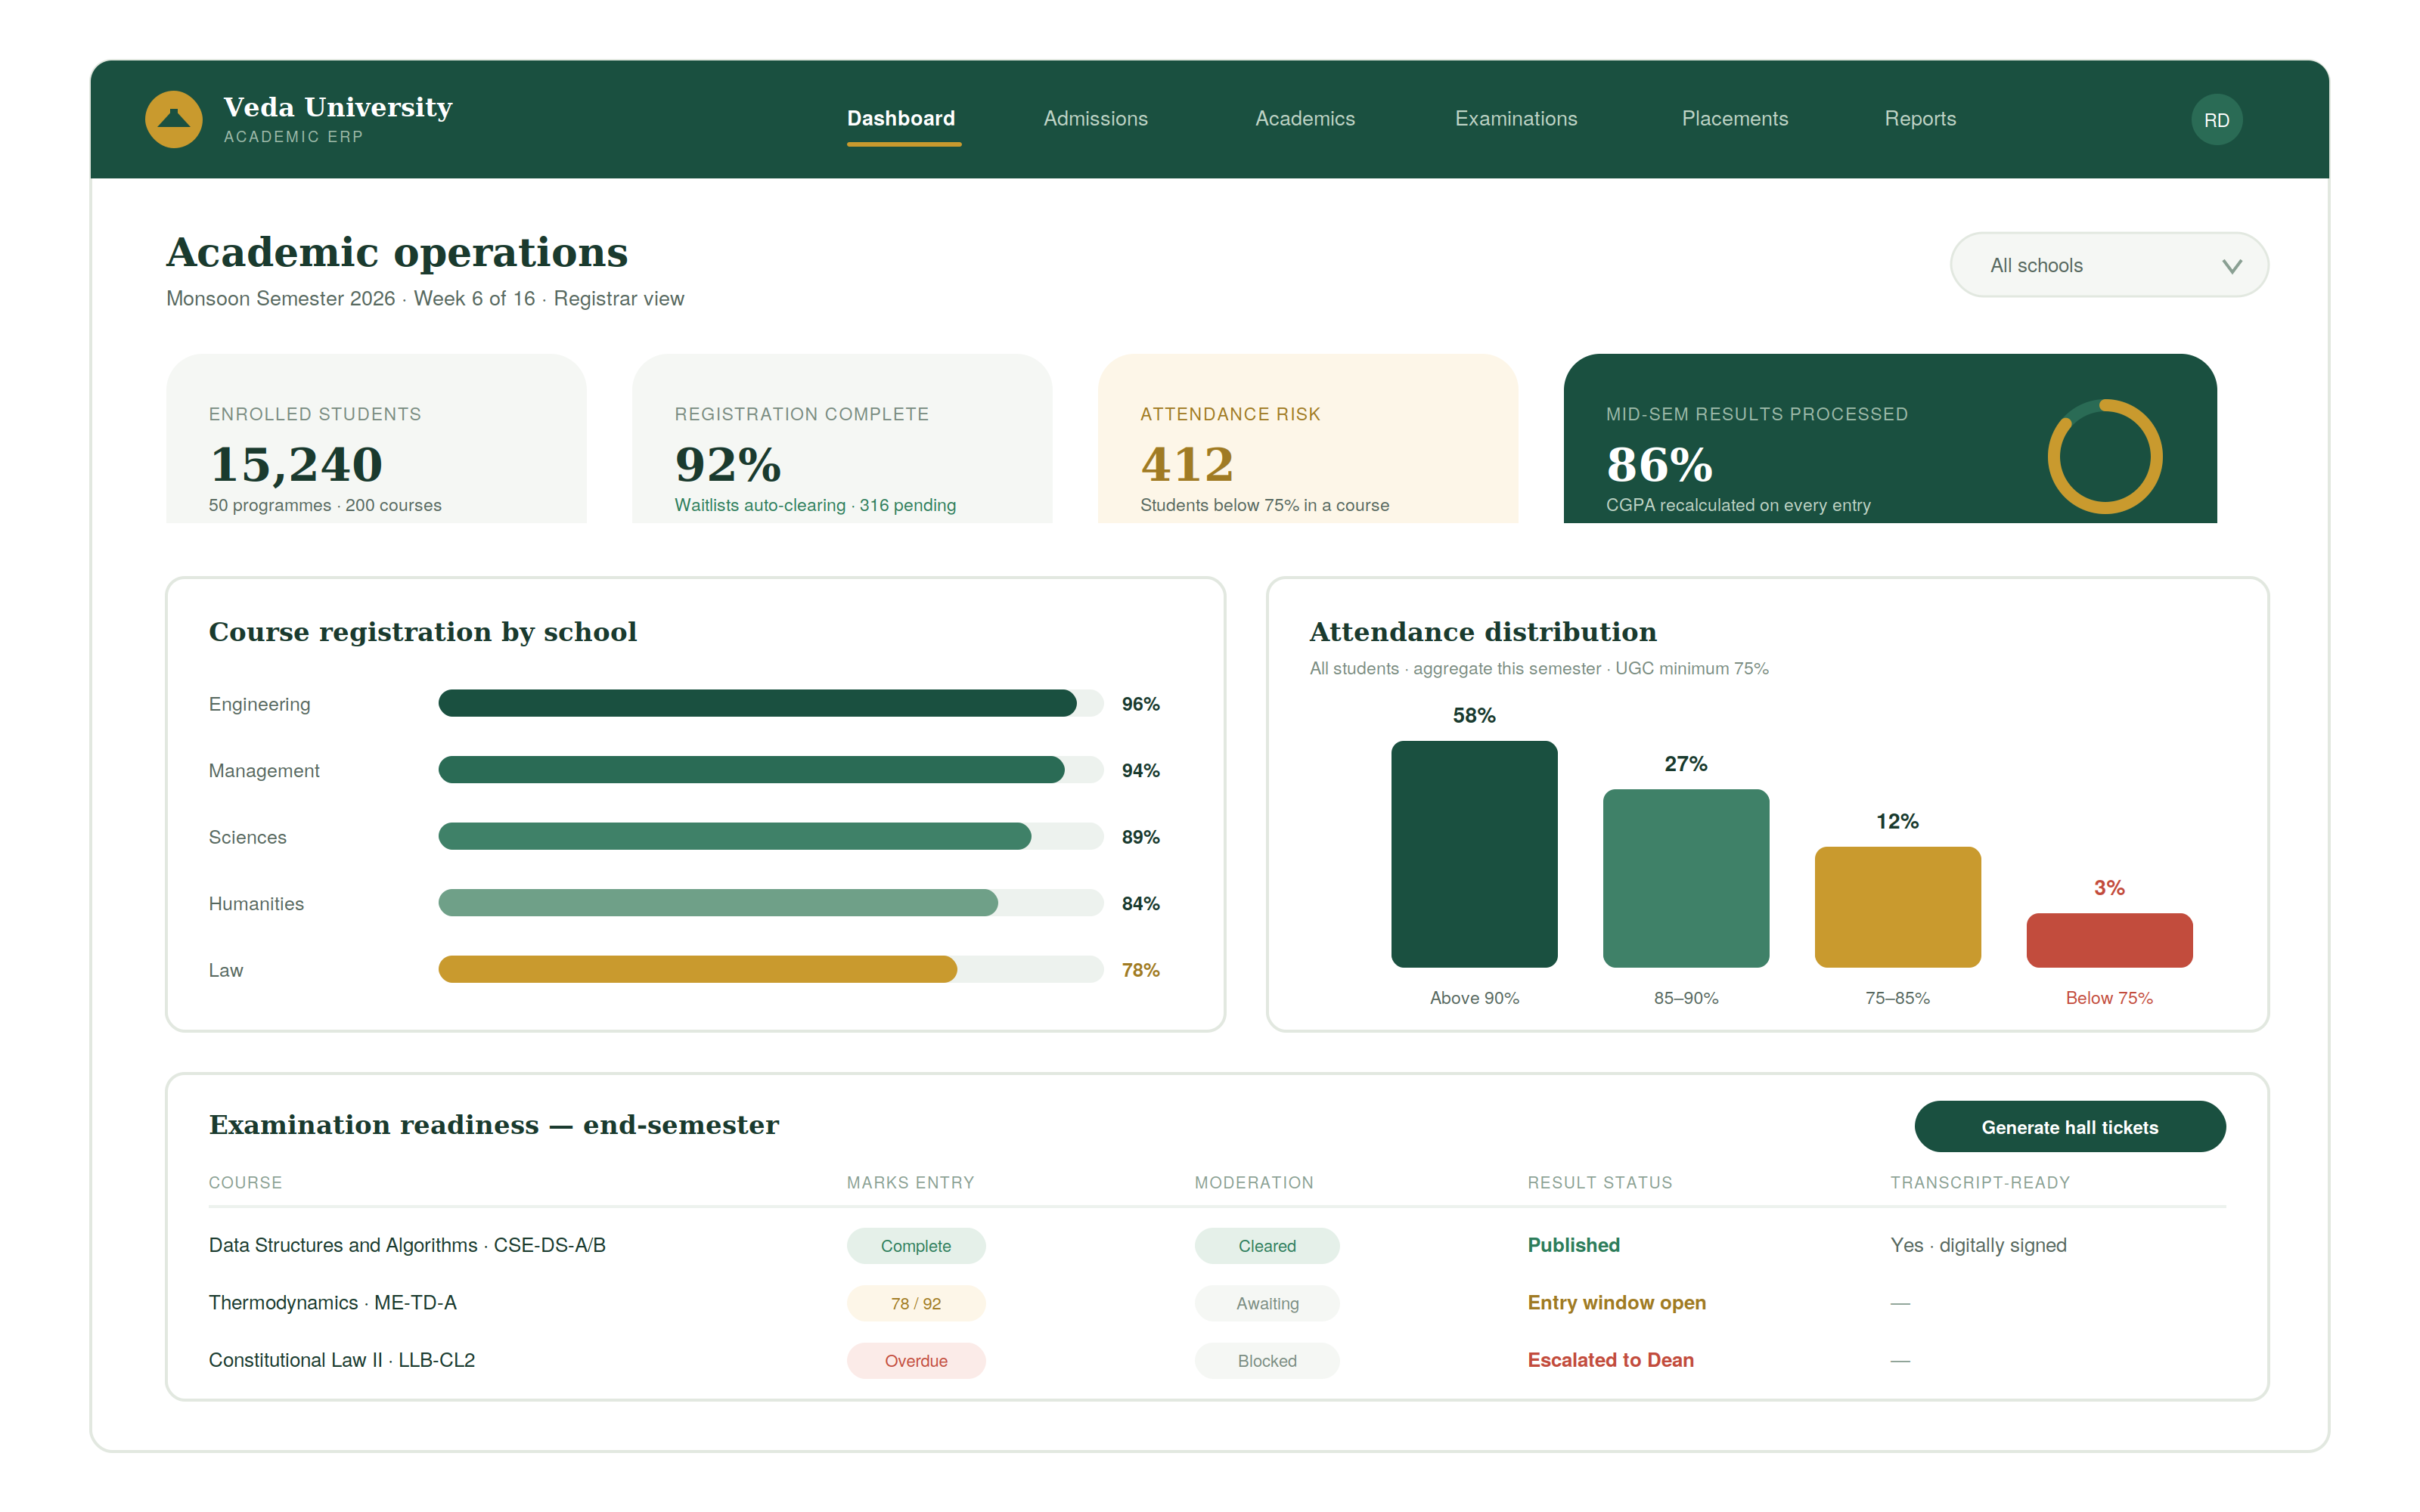Click the MARKS ENTRY column header
2420x1512 pixels.
tap(910, 1182)
